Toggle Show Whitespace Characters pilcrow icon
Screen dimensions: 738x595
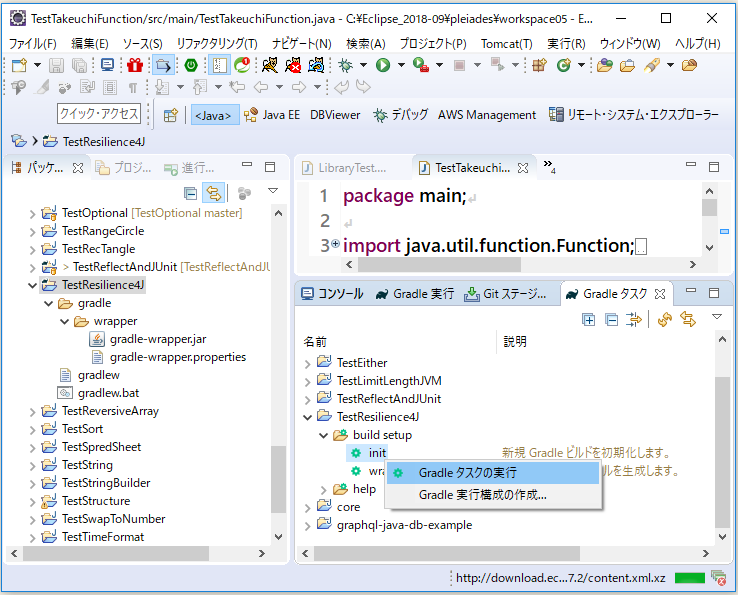coord(133,87)
